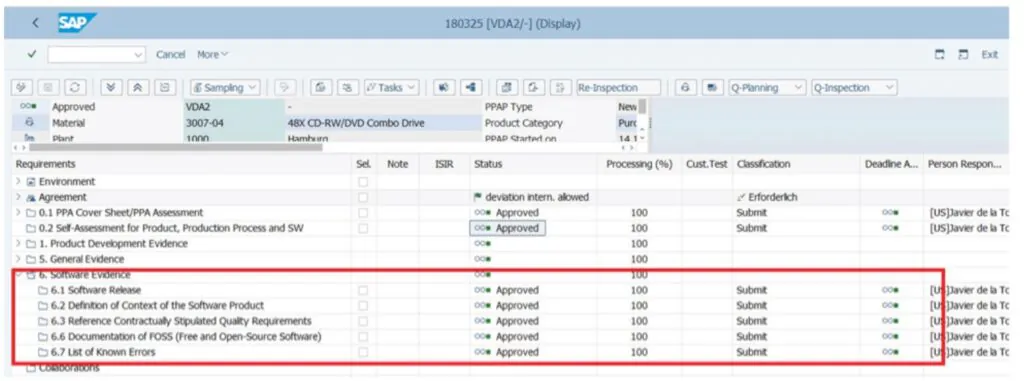Click the Exit button
The width and height of the screenshot is (1024, 381).
(989, 55)
